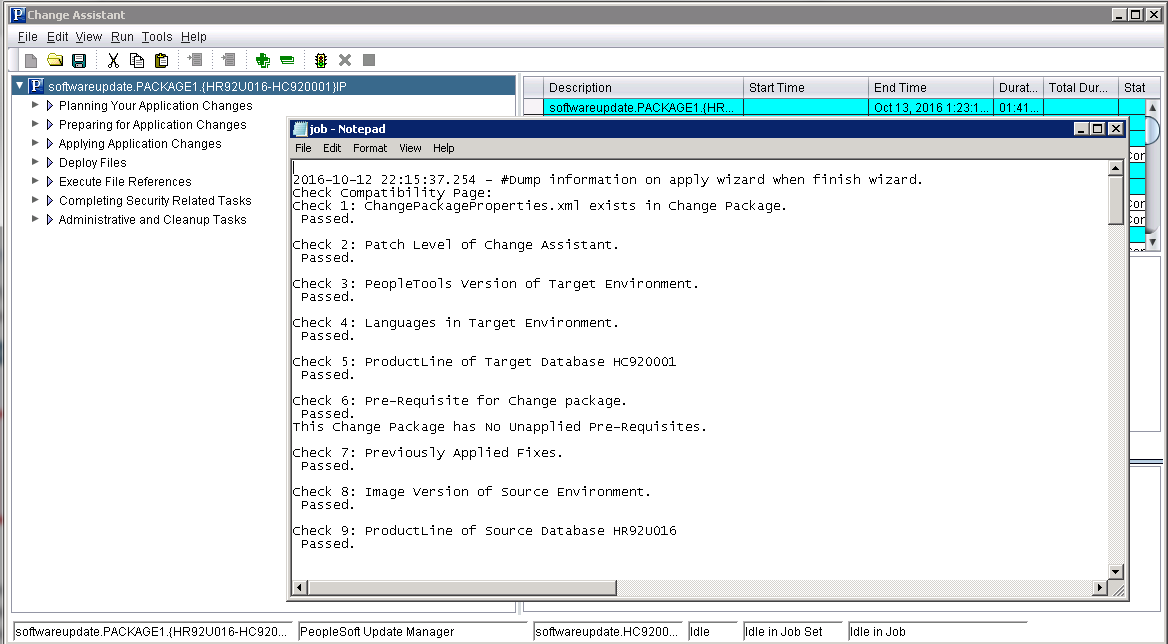Click the 'Check 6: Pre-Requisite for Change package.' line
Image resolution: width=1168 pixels, height=644 pixels.
pos(460,401)
